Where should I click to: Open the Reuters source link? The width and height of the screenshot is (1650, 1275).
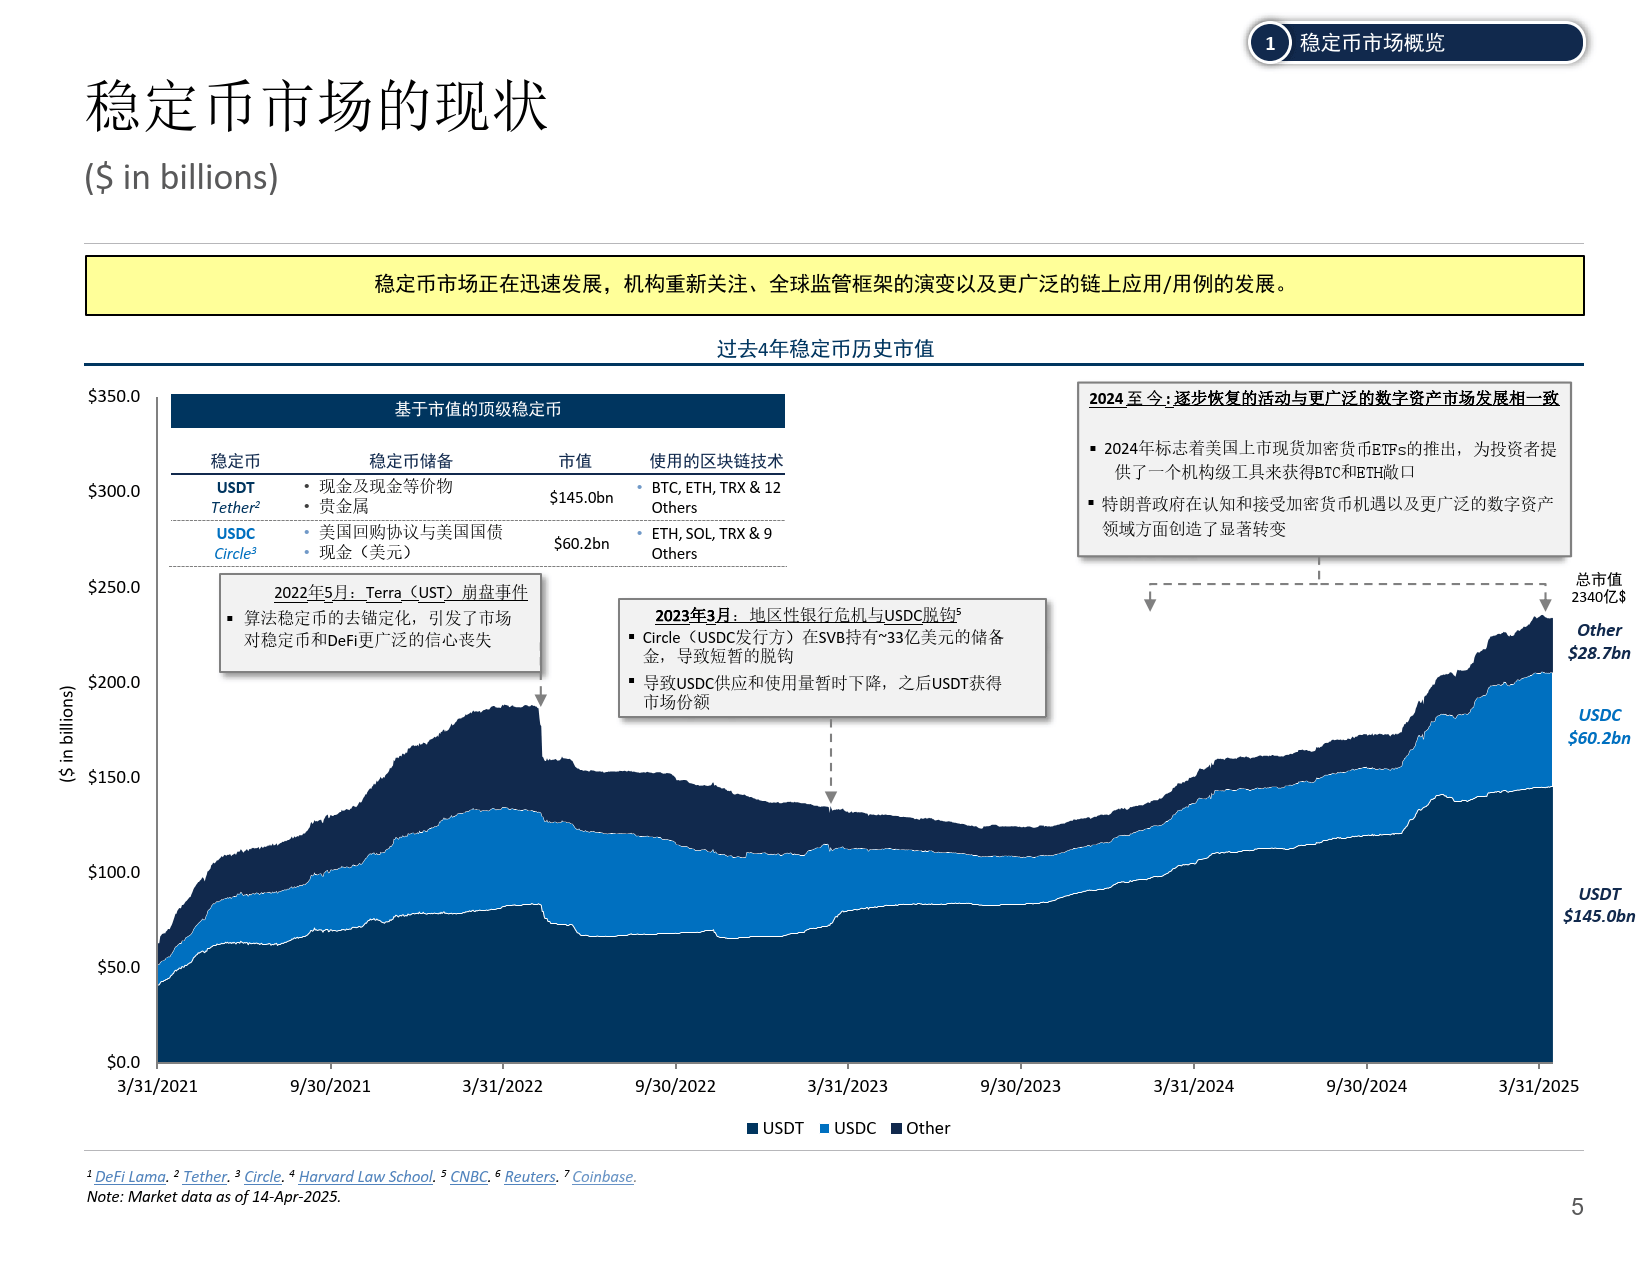(x=530, y=1177)
